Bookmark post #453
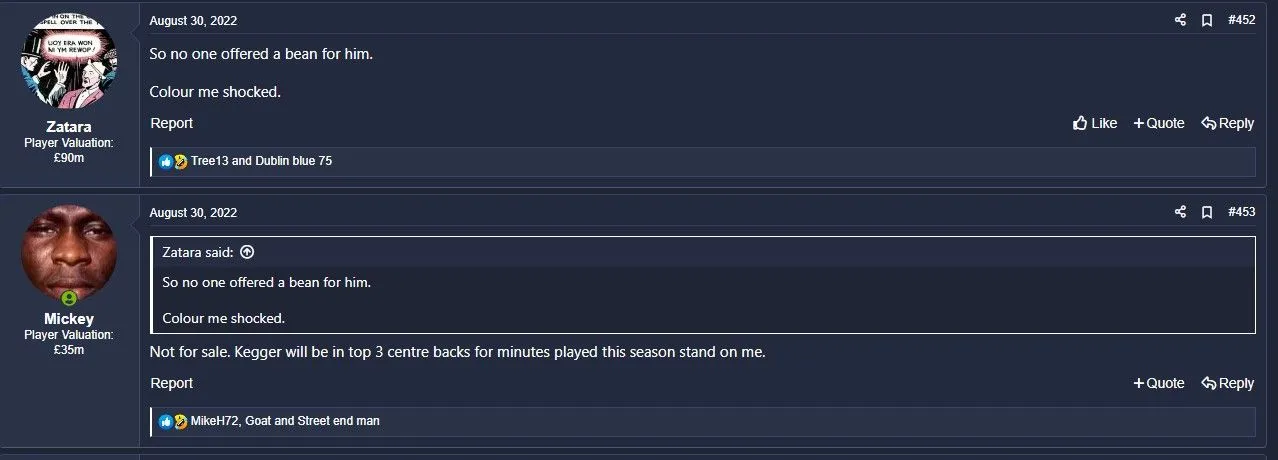 point(1207,212)
